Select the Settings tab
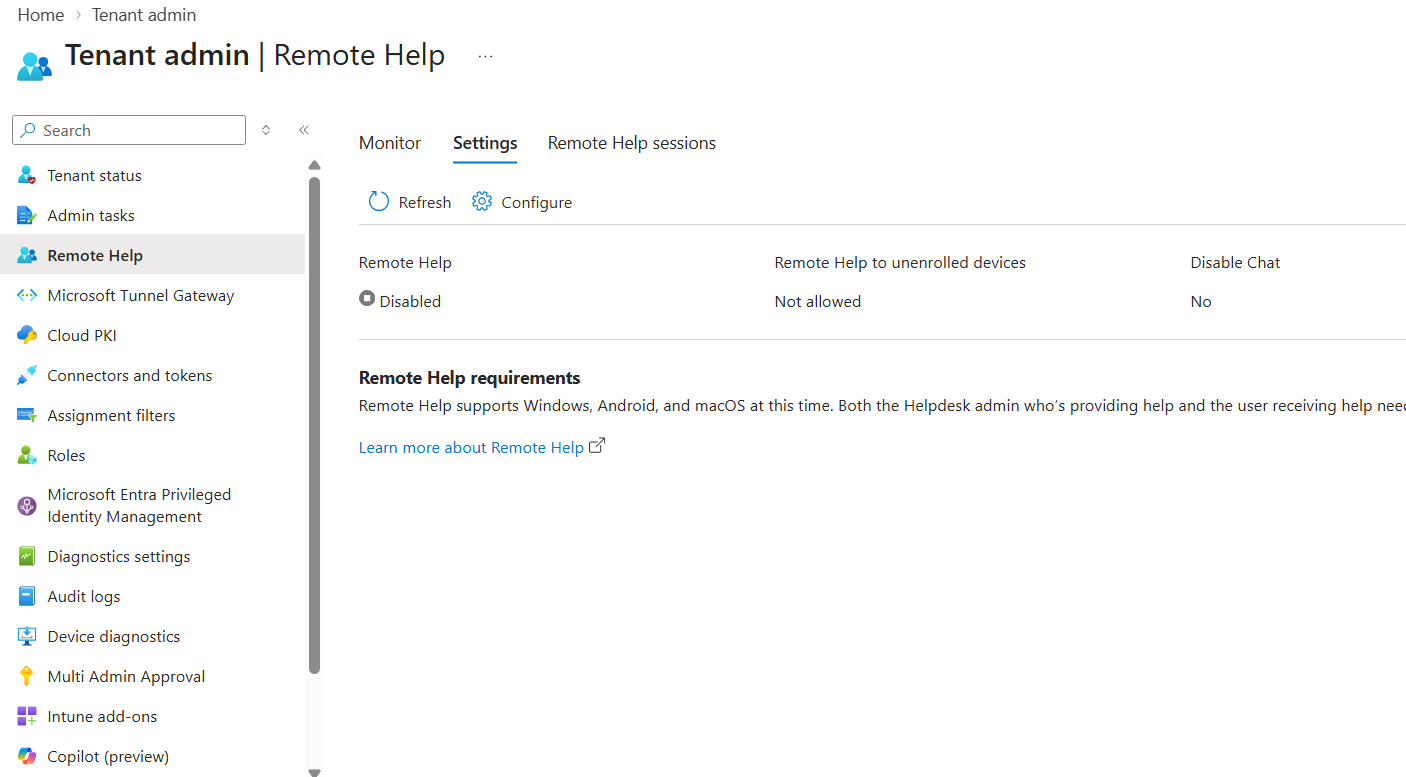 tap(485, 143)
